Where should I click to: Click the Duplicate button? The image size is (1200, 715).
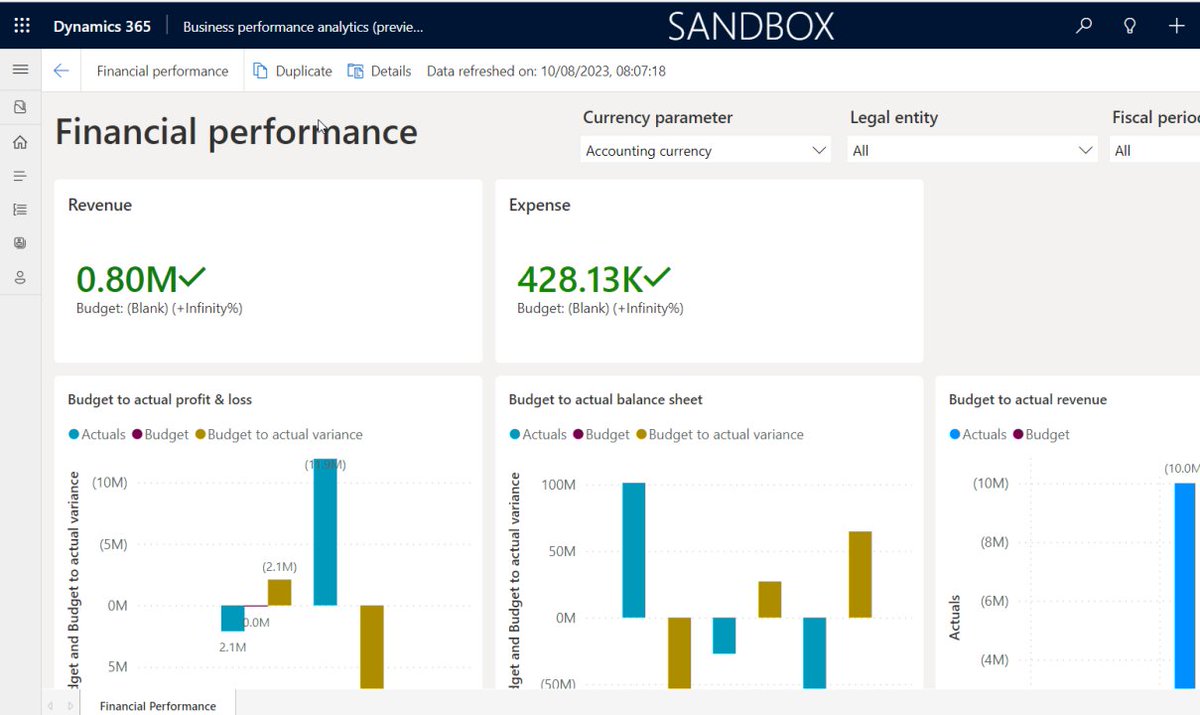pyautogui.click(x=292, y=71)
